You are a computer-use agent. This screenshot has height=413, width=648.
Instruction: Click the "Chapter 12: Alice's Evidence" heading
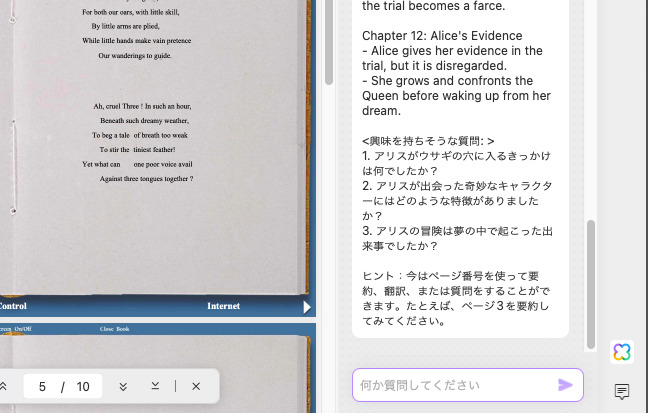point(442,36)
